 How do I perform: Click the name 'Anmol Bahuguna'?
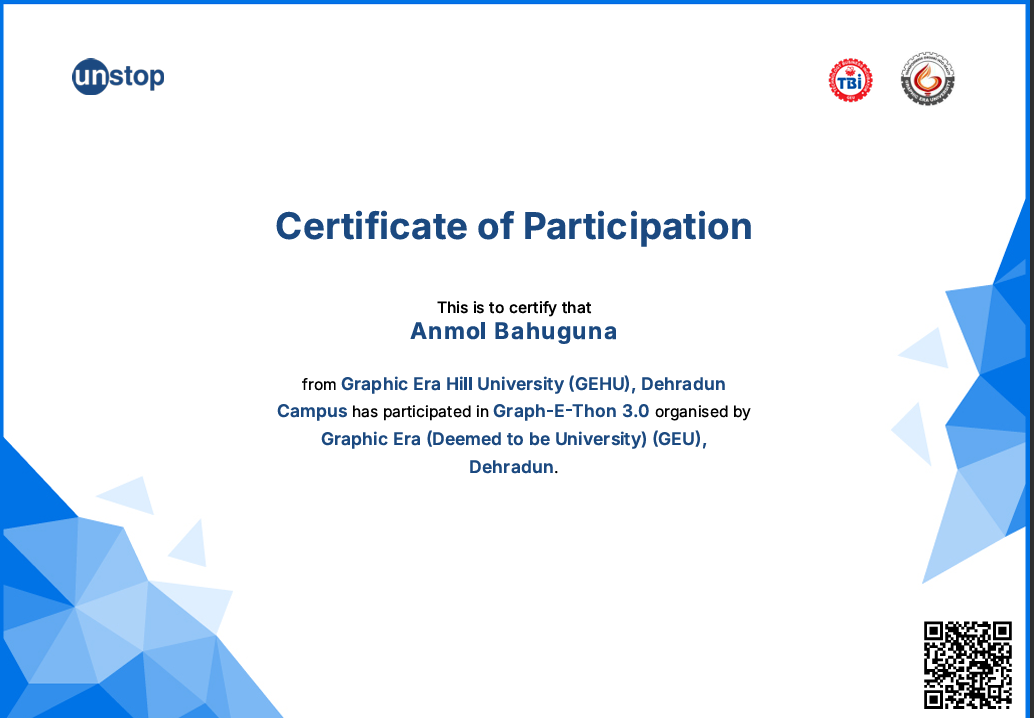pos(513,331)
